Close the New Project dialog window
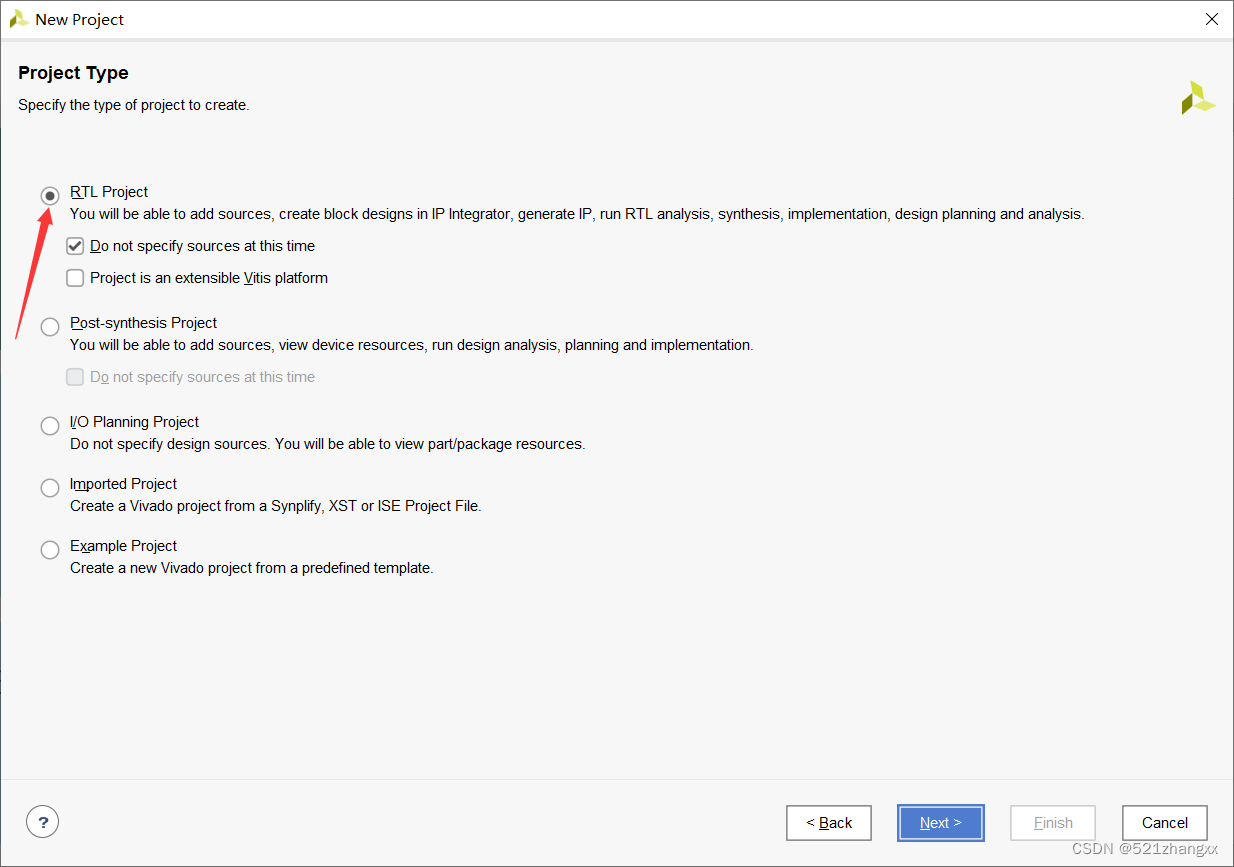 coord(1212,19)
